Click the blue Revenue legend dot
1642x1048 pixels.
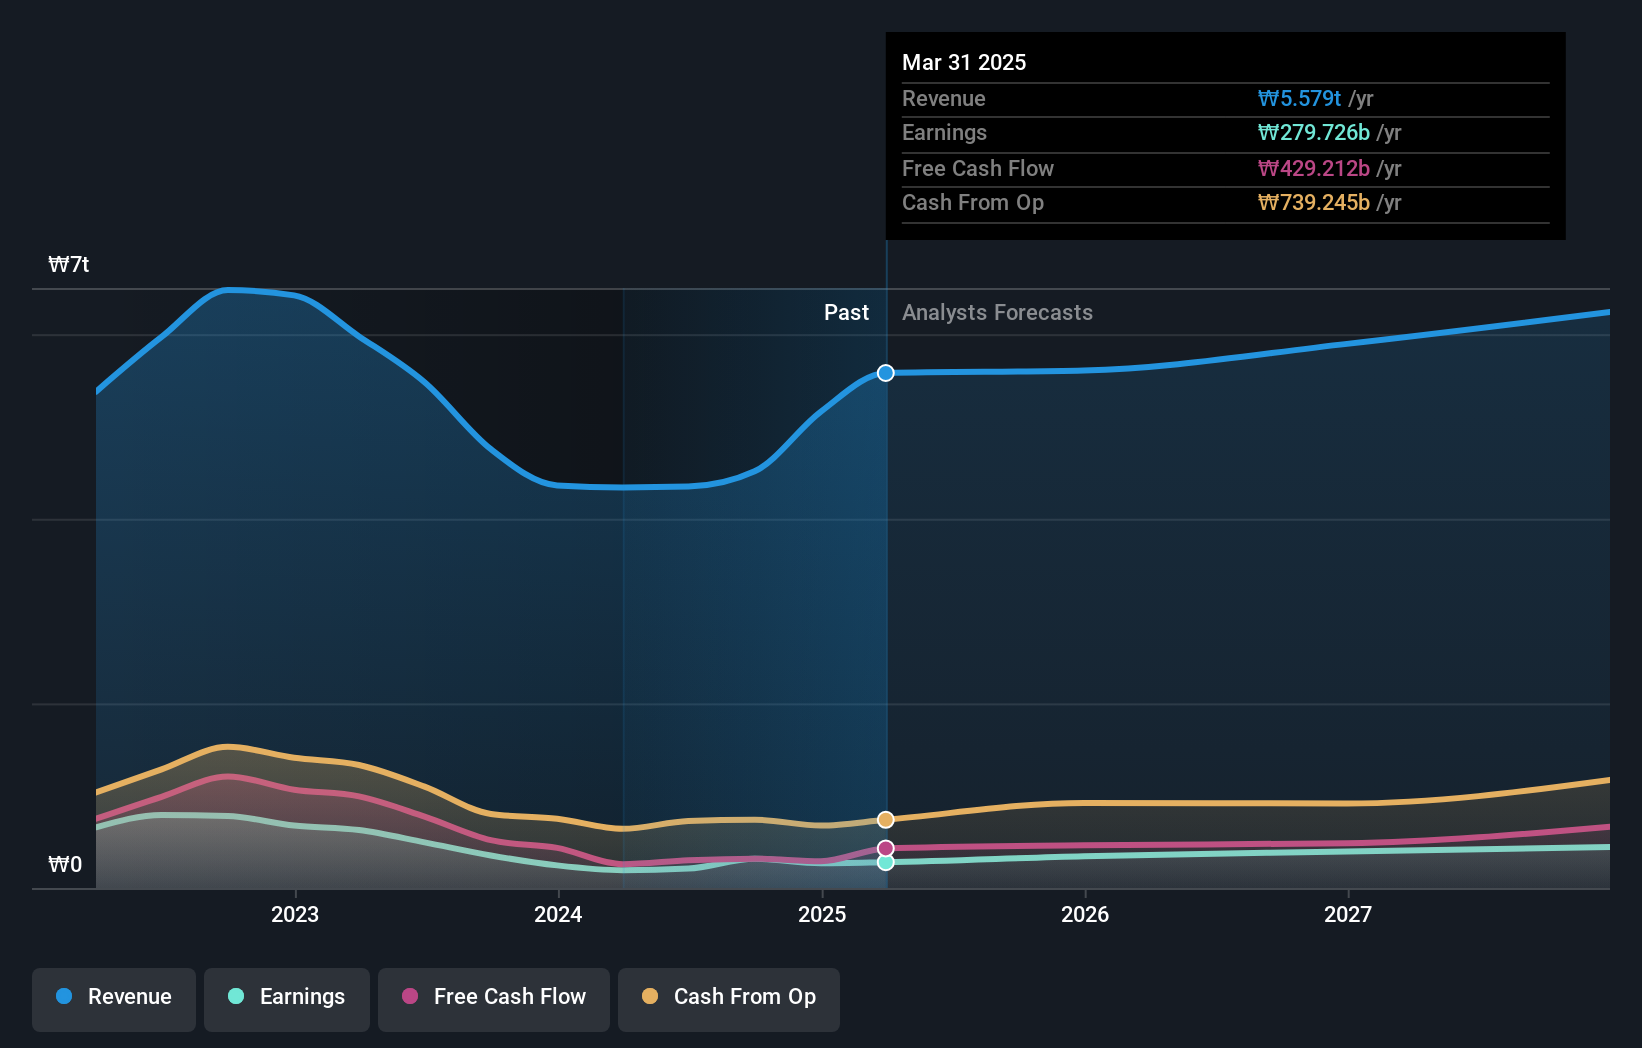pyautogui.click(x=62, y=997)
